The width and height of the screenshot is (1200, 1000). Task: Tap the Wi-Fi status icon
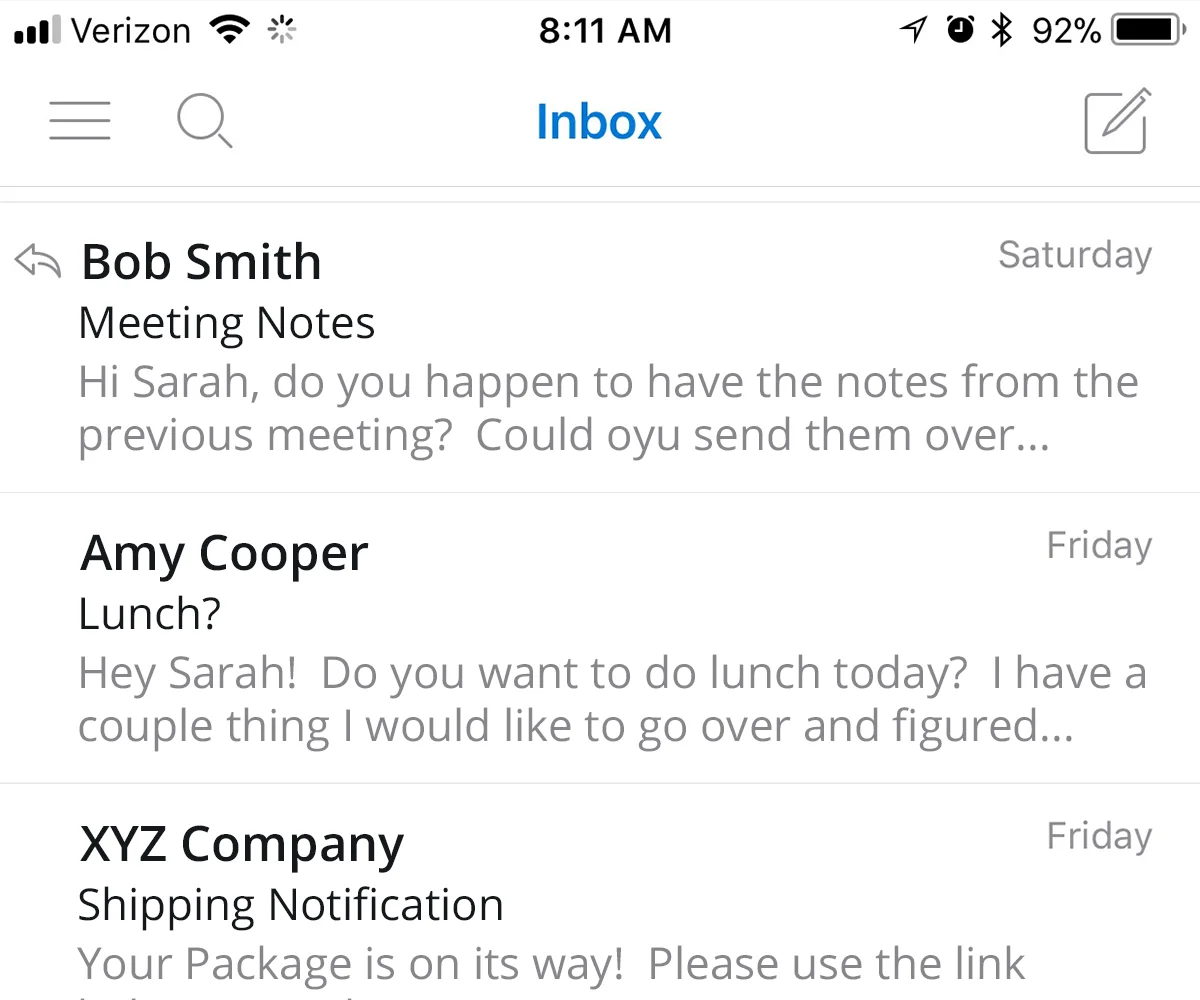[231, 31]
